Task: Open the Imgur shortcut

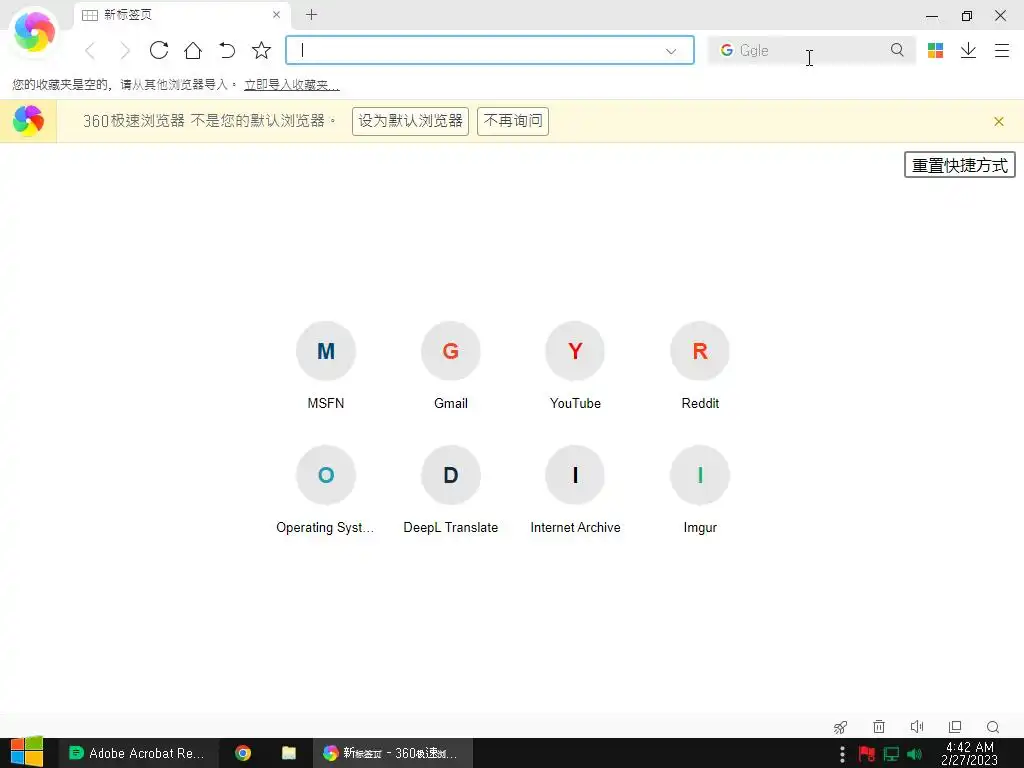Action: 700,490
